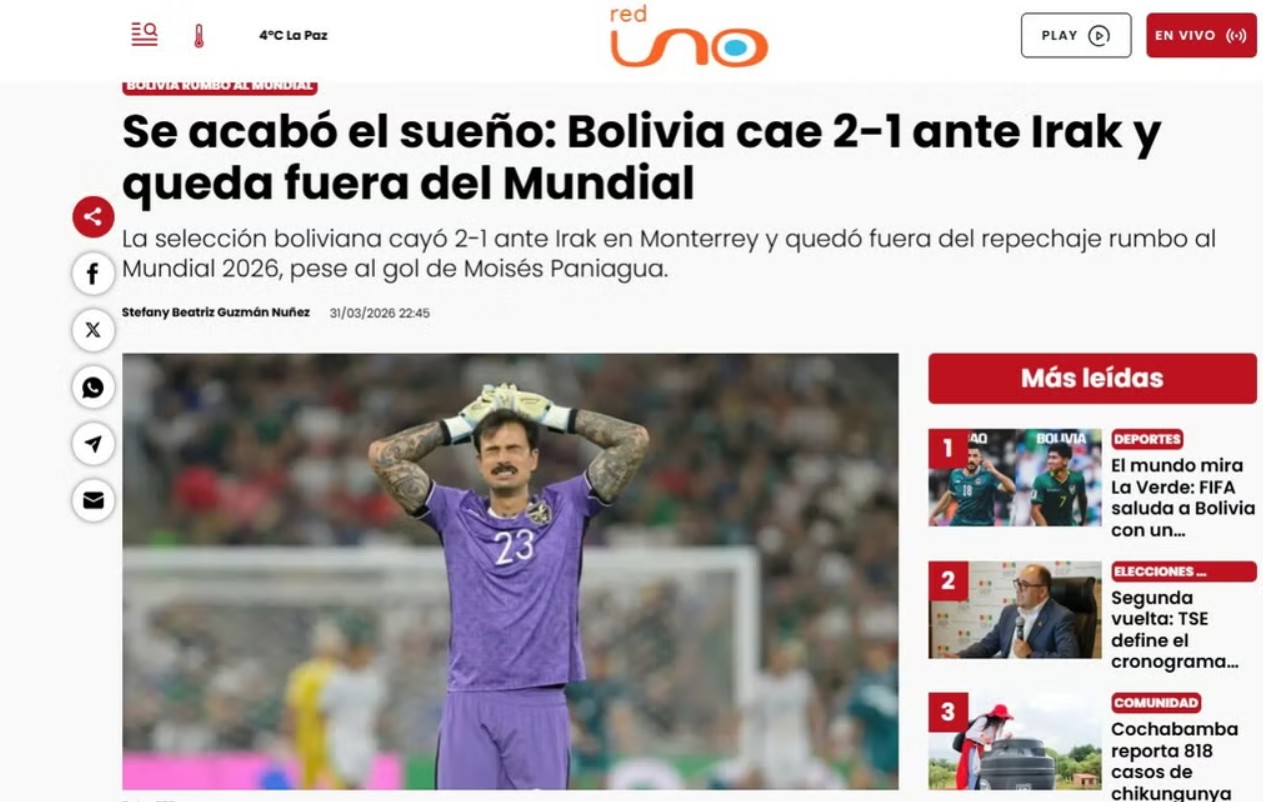Open the menu search icon in the header
Image resolution: width=1263 pixels, height=802 pixels.
144,34
